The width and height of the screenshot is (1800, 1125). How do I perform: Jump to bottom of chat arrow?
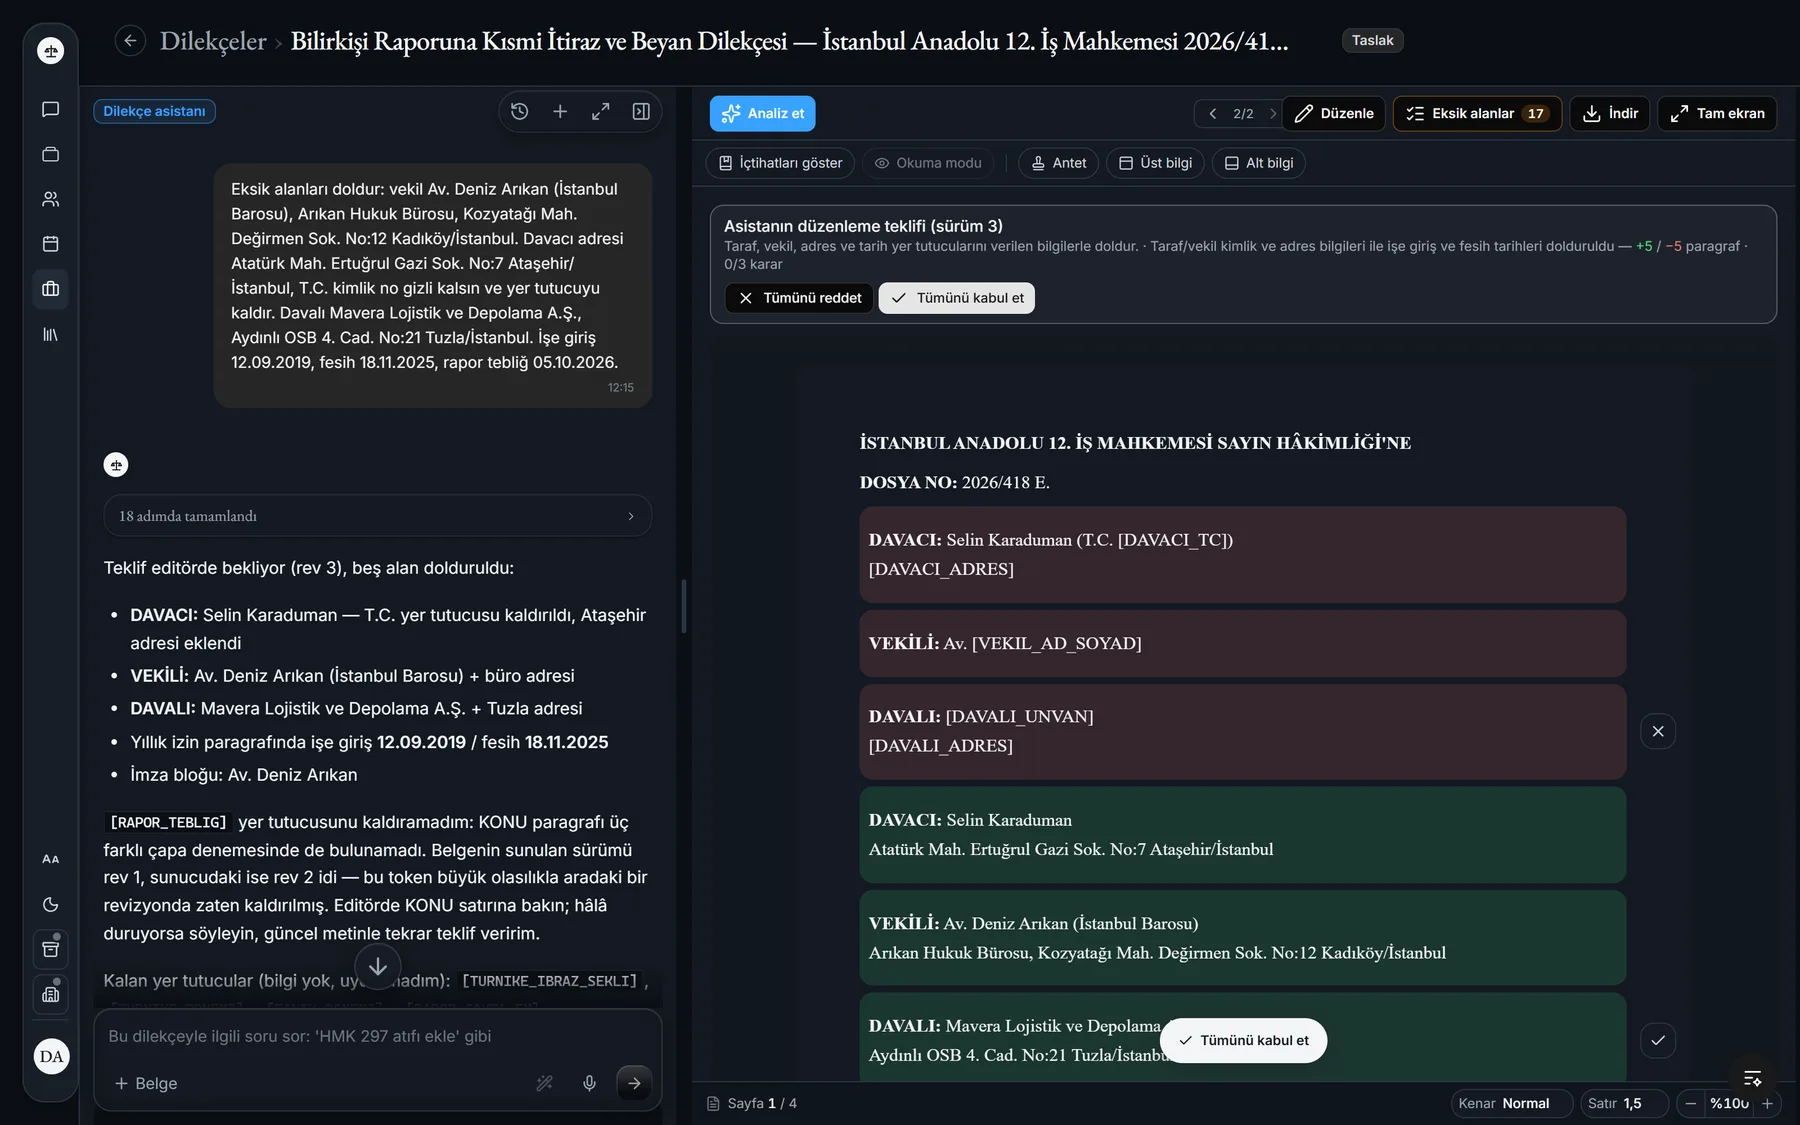pyautogui.click(x=378, y=967)
